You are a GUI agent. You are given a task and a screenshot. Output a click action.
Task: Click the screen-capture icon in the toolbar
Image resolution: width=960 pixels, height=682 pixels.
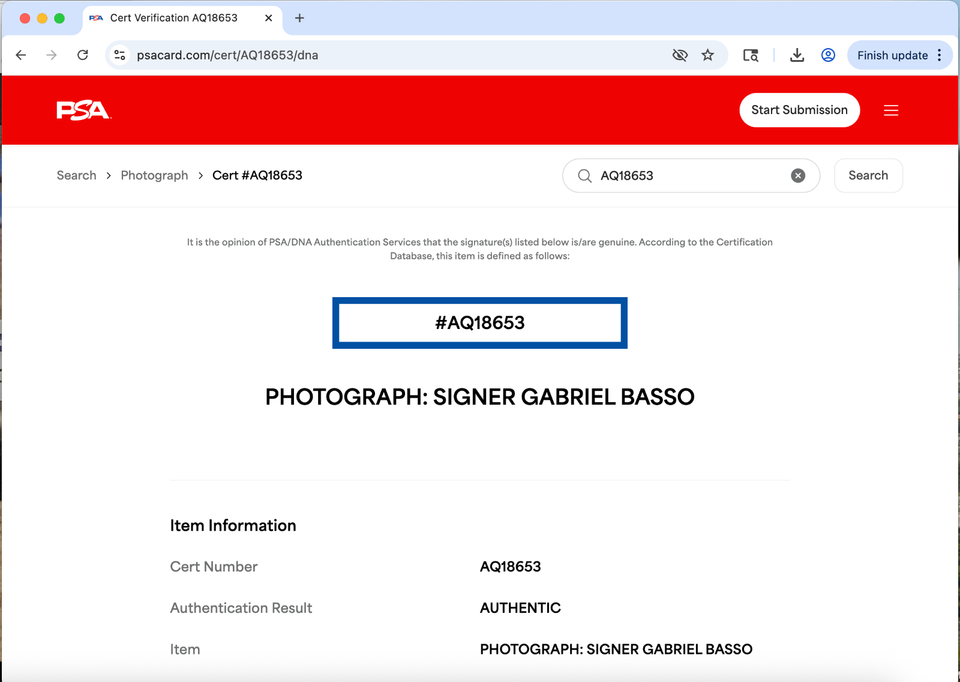point(750,55)
